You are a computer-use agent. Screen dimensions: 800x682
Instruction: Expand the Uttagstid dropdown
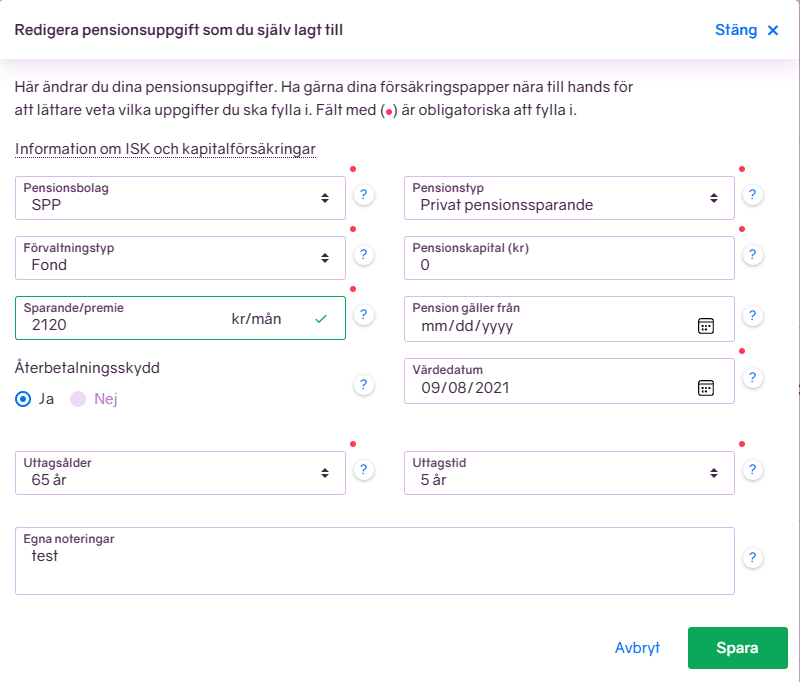pos(568,472)
